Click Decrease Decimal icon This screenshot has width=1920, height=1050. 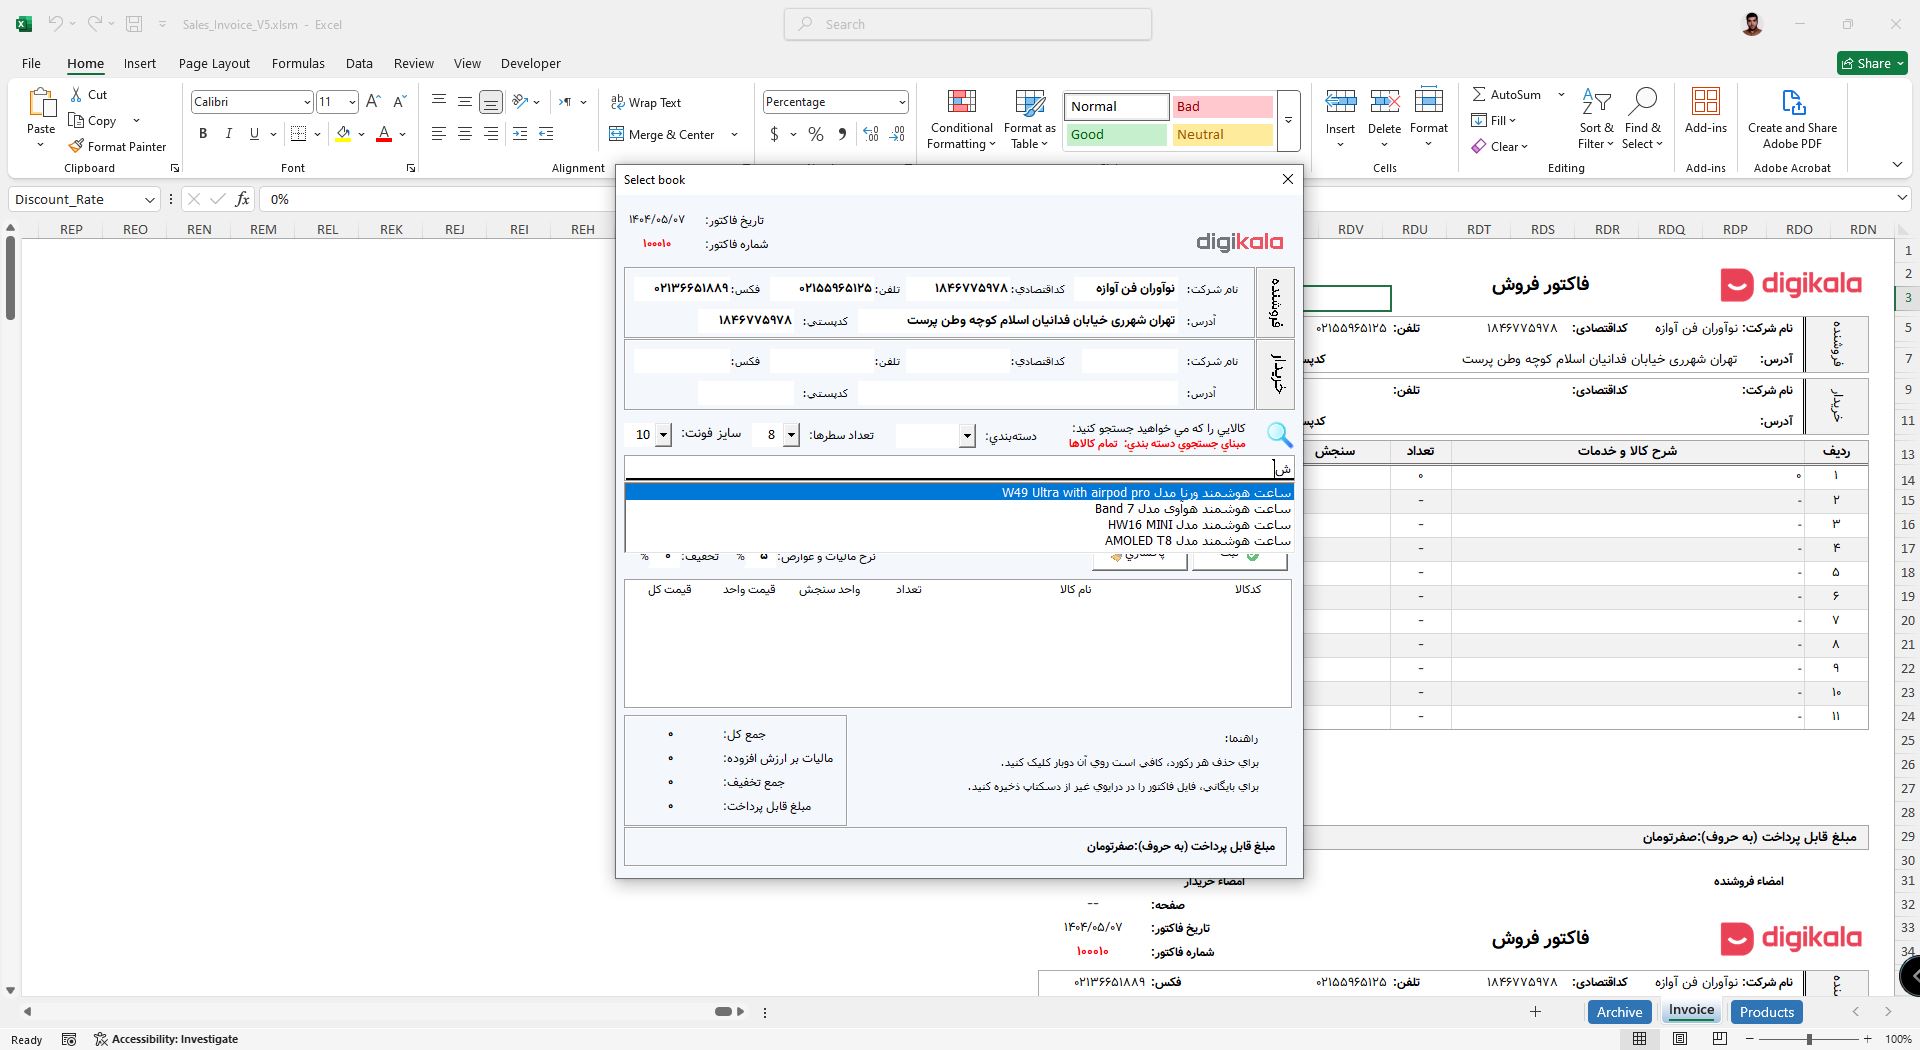tap(897, 134)
